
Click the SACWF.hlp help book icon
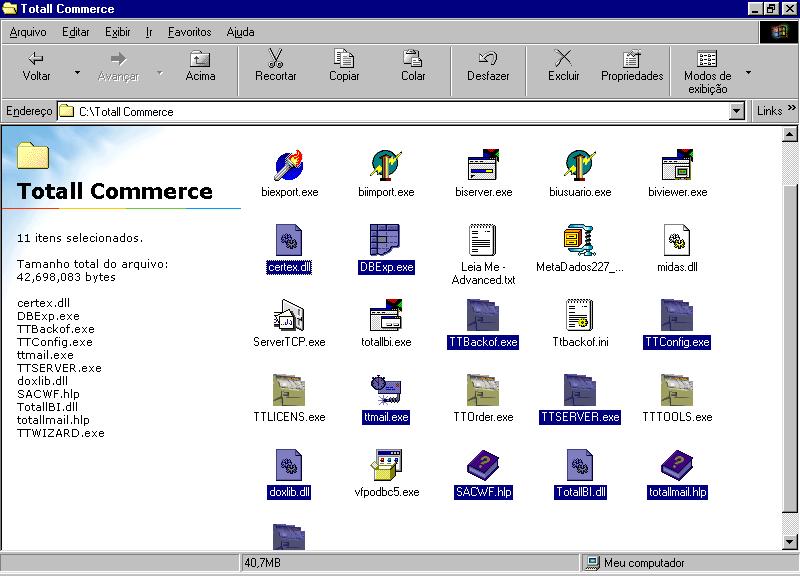pos(483,465)
